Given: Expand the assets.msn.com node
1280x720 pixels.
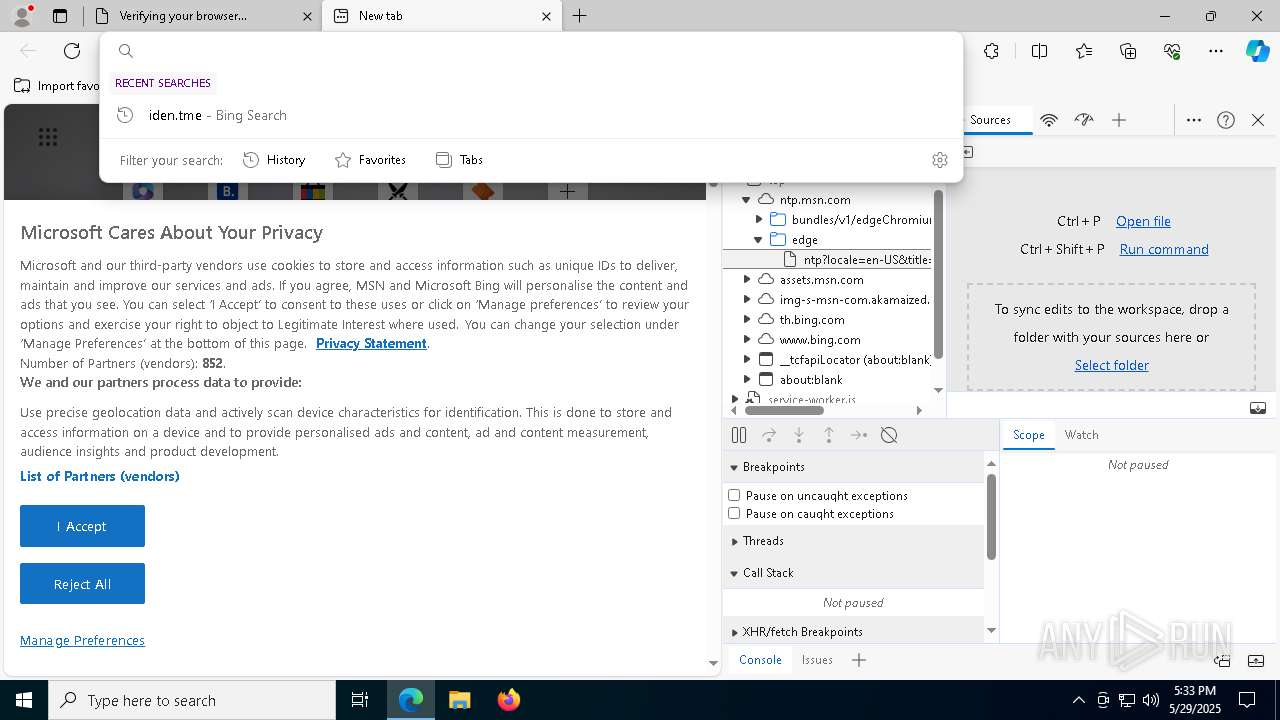Looking at the screenshot, I should tap(747, 280).
